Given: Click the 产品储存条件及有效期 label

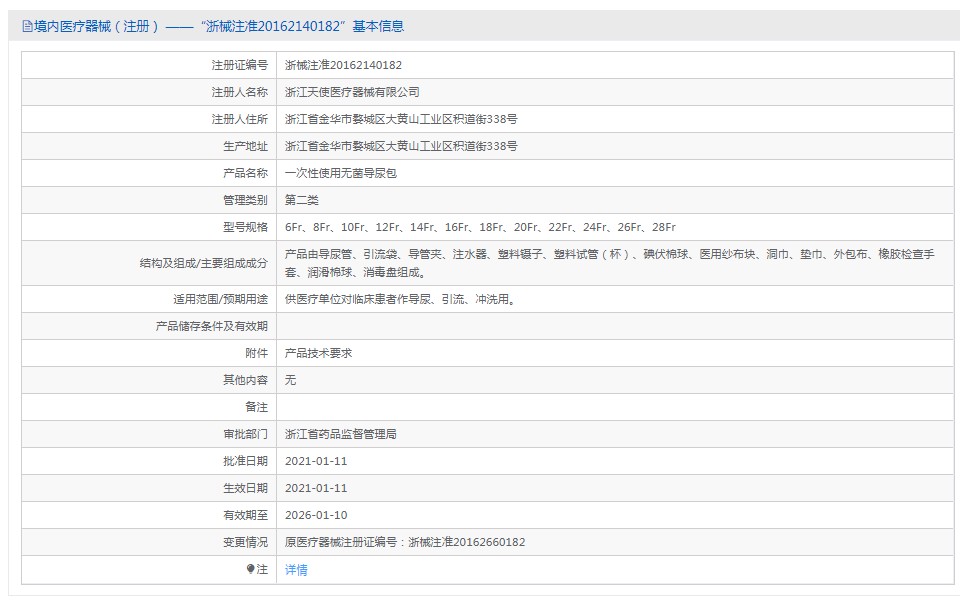Looking at the screenshot, I should pyautogui.click(x=212, y=326).
